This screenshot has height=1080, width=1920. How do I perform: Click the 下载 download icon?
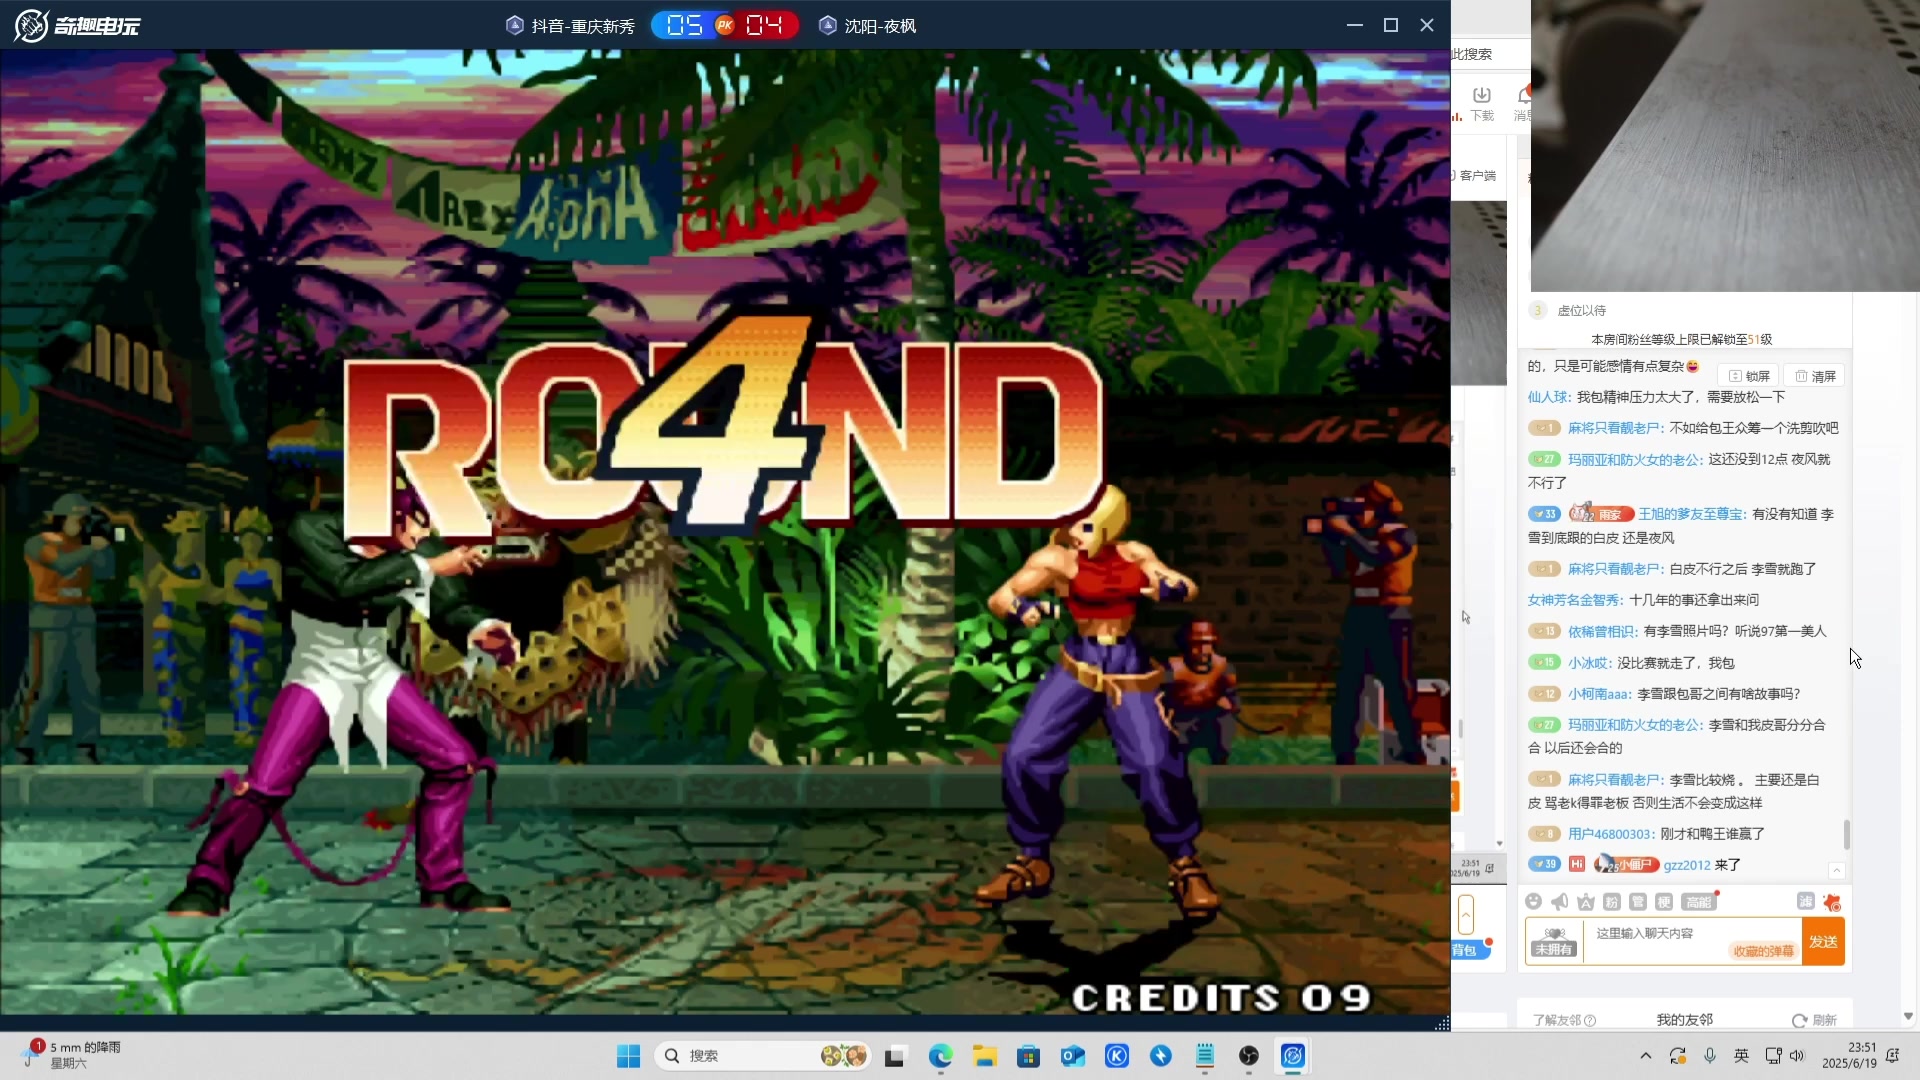coord(1482,103)
